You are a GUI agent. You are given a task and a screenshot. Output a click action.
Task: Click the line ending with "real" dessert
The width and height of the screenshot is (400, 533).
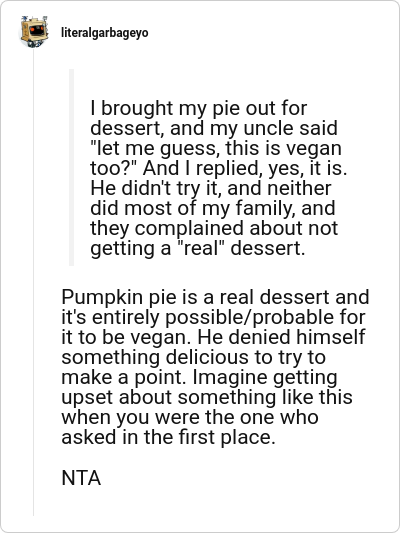tap(198, 248)
